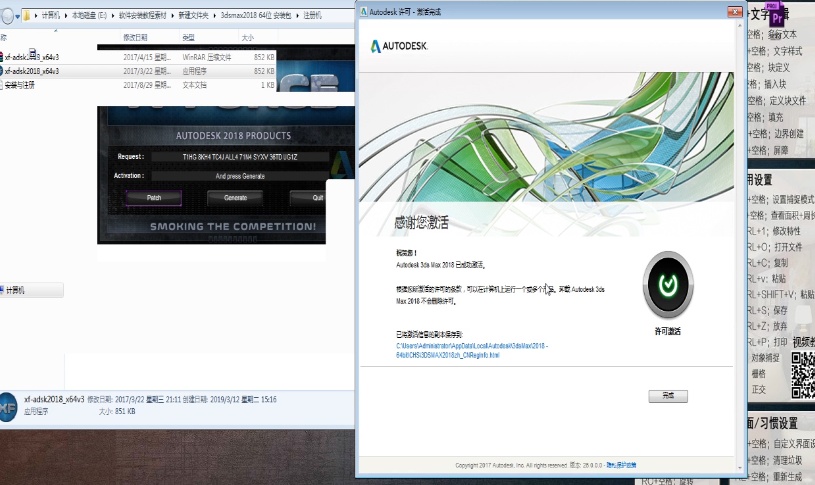Select the xf-adsk2018_x64v3 application file icon
The width and height of the screenshot is (815, 485).
[x=2, y=71]
